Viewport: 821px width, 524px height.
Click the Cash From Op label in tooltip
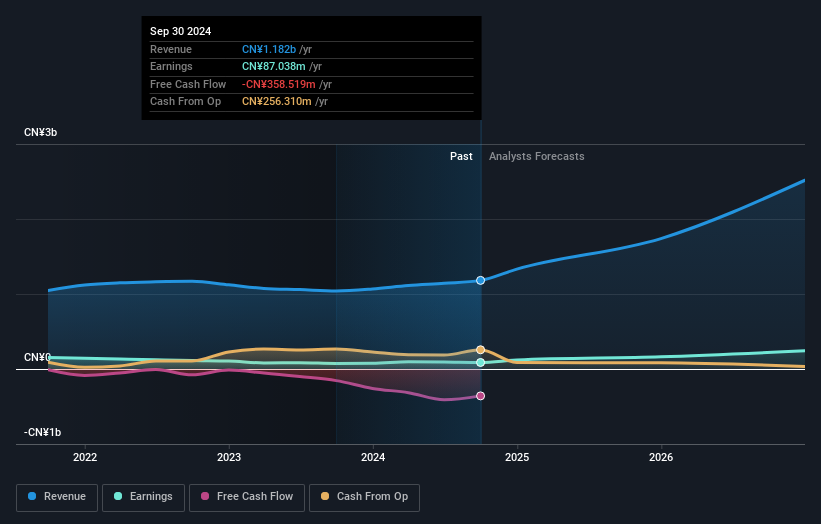coord(185,102)
